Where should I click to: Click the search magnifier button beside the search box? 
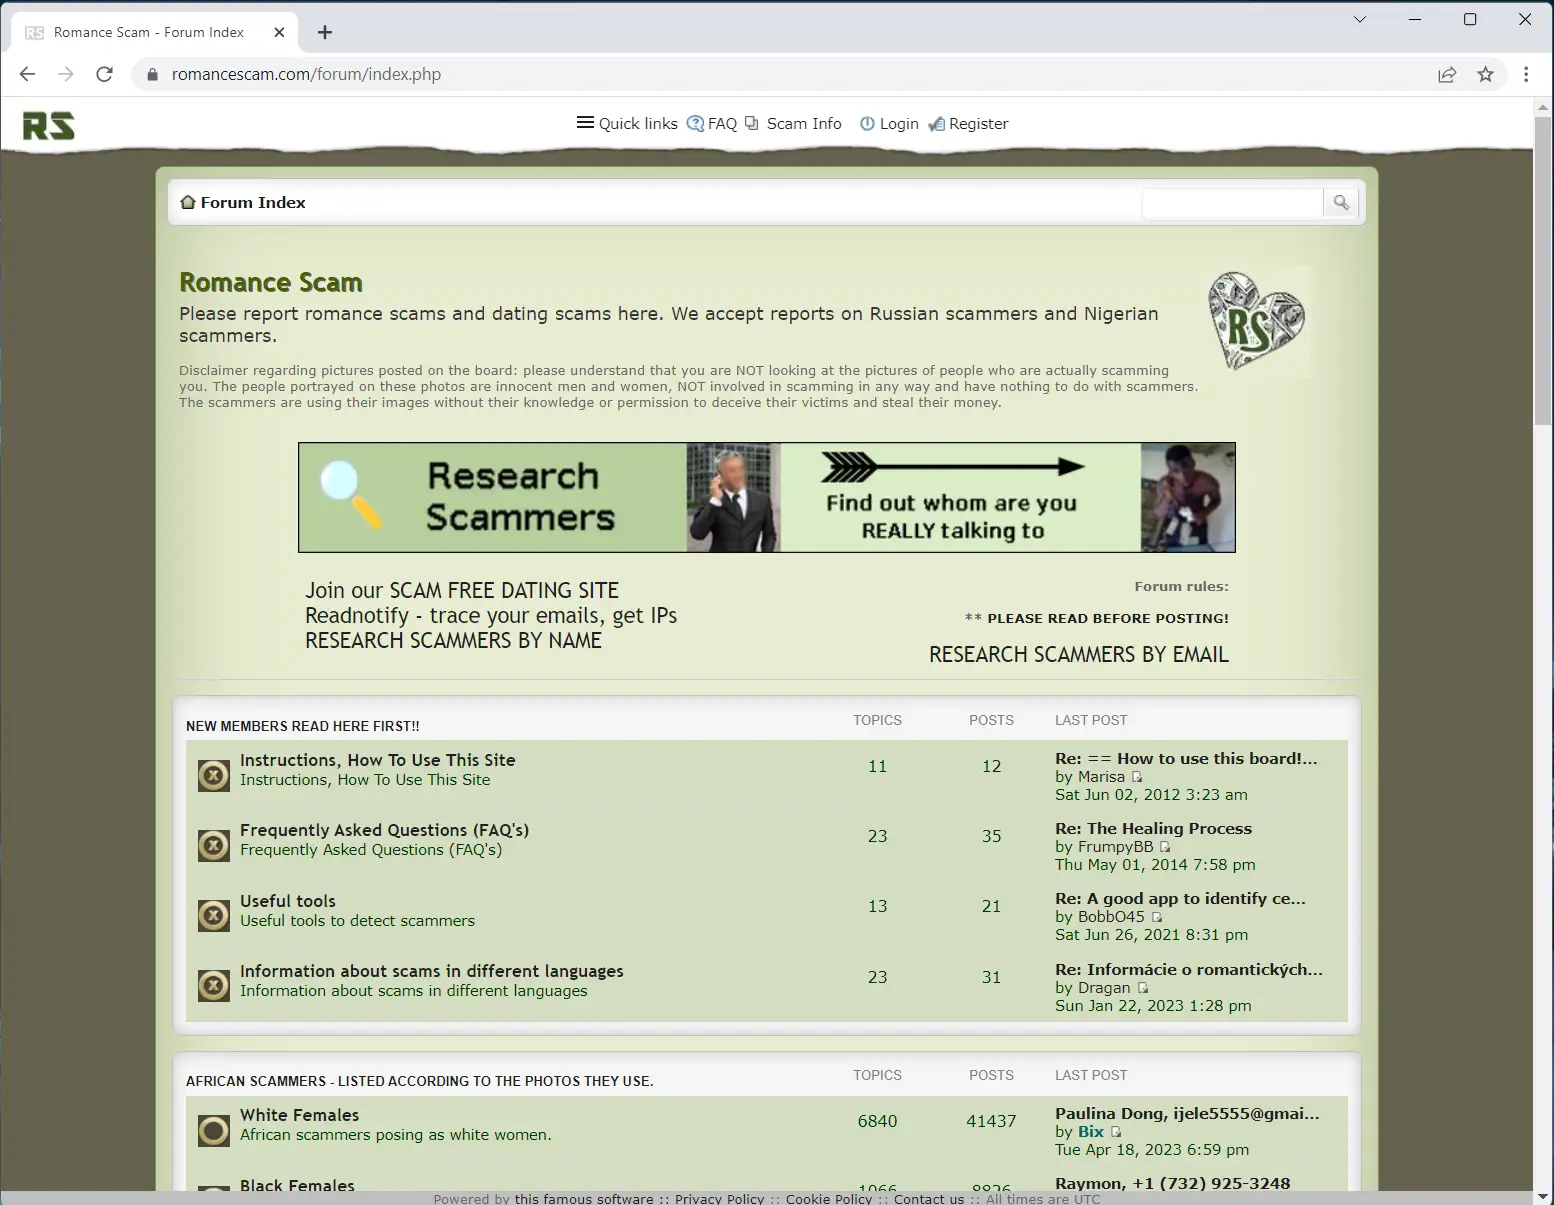tap(1340, 203)
